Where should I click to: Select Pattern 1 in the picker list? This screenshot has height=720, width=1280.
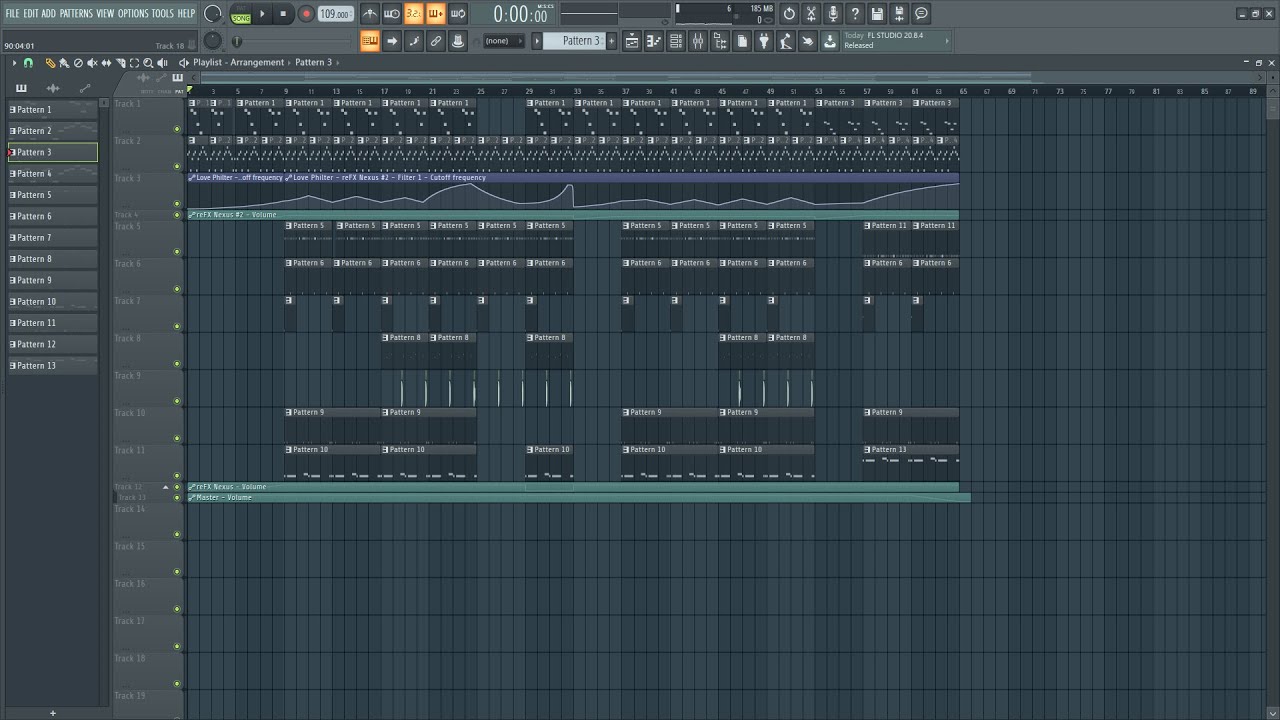coord(53,110)
